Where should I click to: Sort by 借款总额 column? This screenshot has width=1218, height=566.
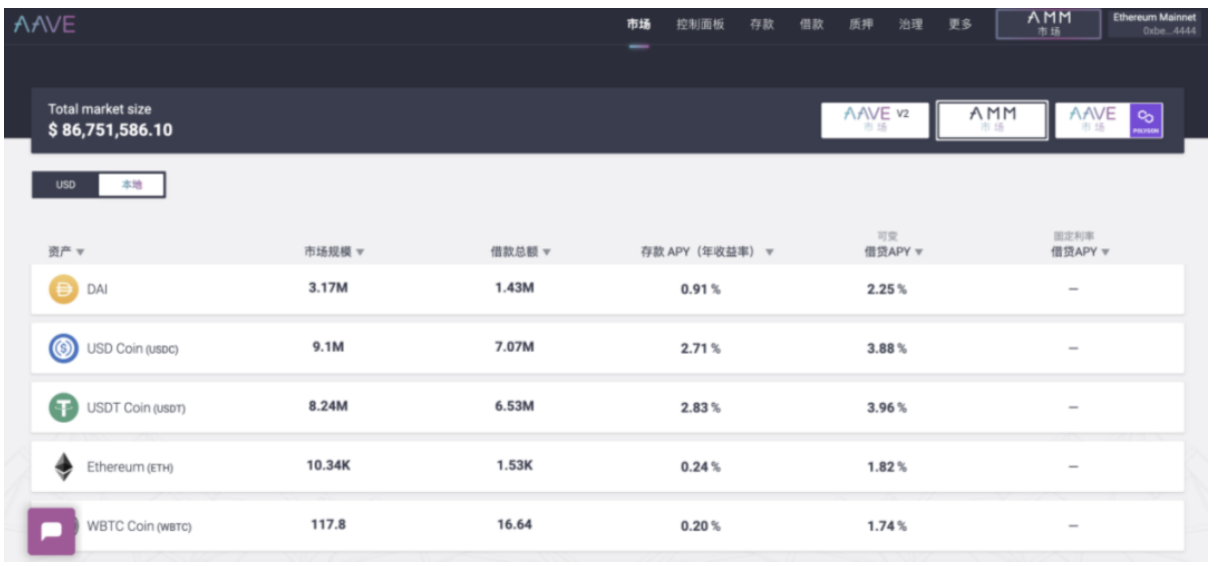pos(520,252)
